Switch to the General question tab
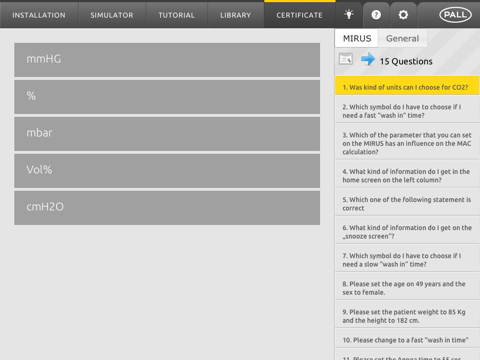Viewport: 480px width, 360px height. tap(402, 38)
